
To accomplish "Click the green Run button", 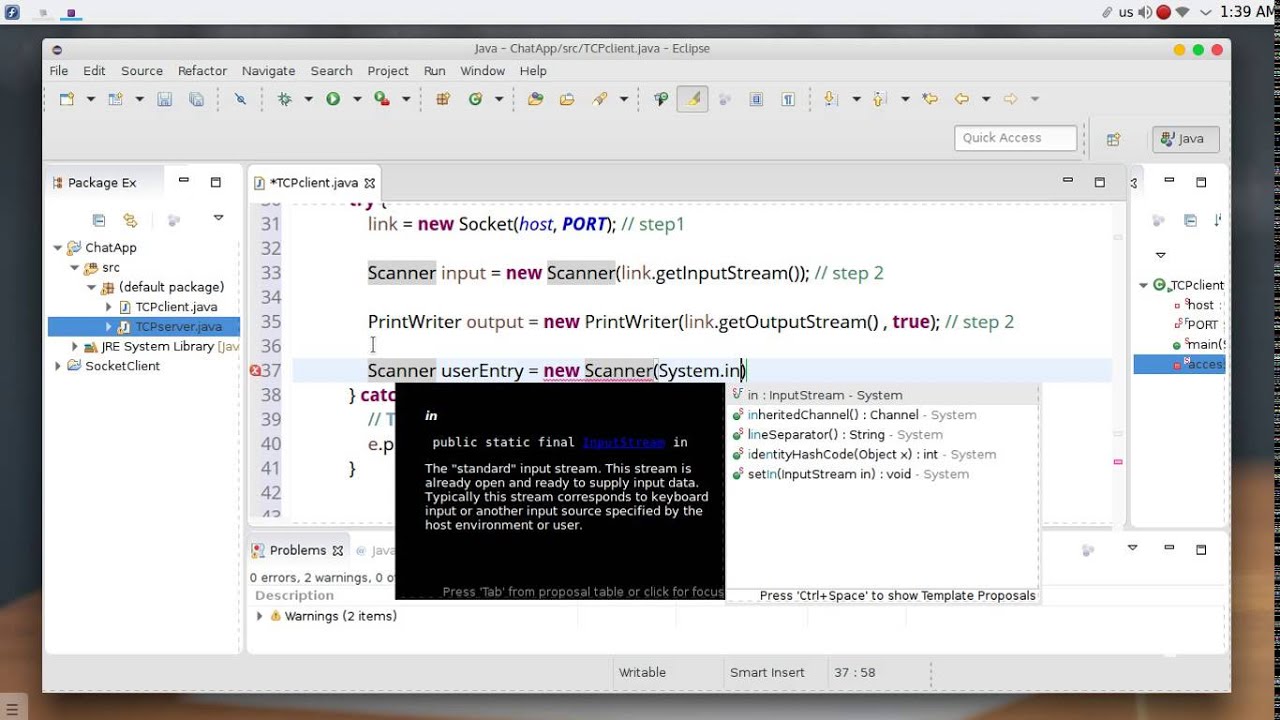I will [333, 99].
